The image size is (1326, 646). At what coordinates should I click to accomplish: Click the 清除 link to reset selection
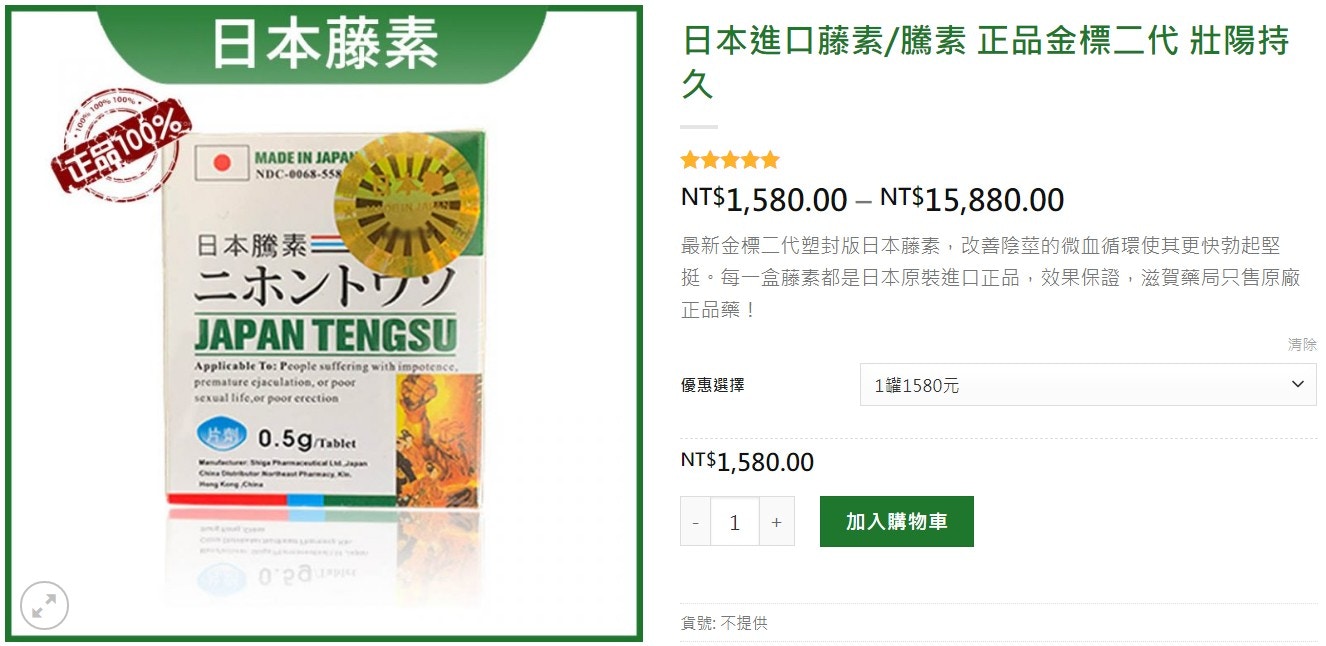point(1302,345)
